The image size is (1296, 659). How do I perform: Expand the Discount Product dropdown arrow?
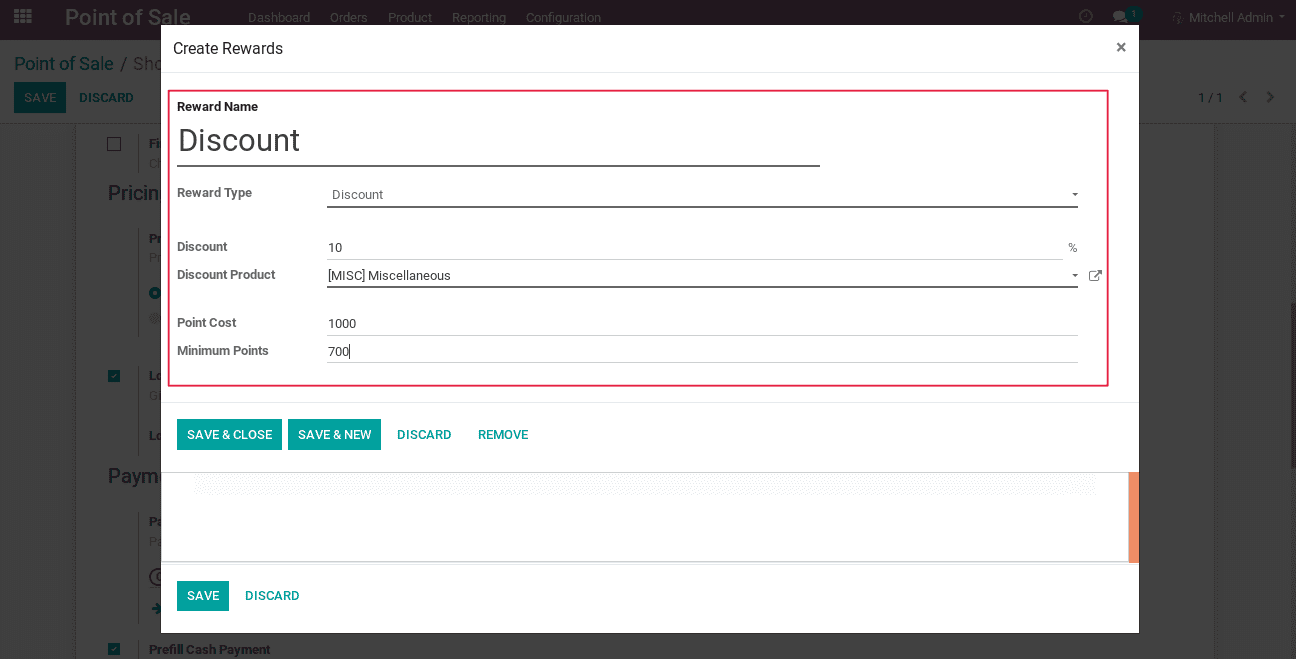[1075, 276]
